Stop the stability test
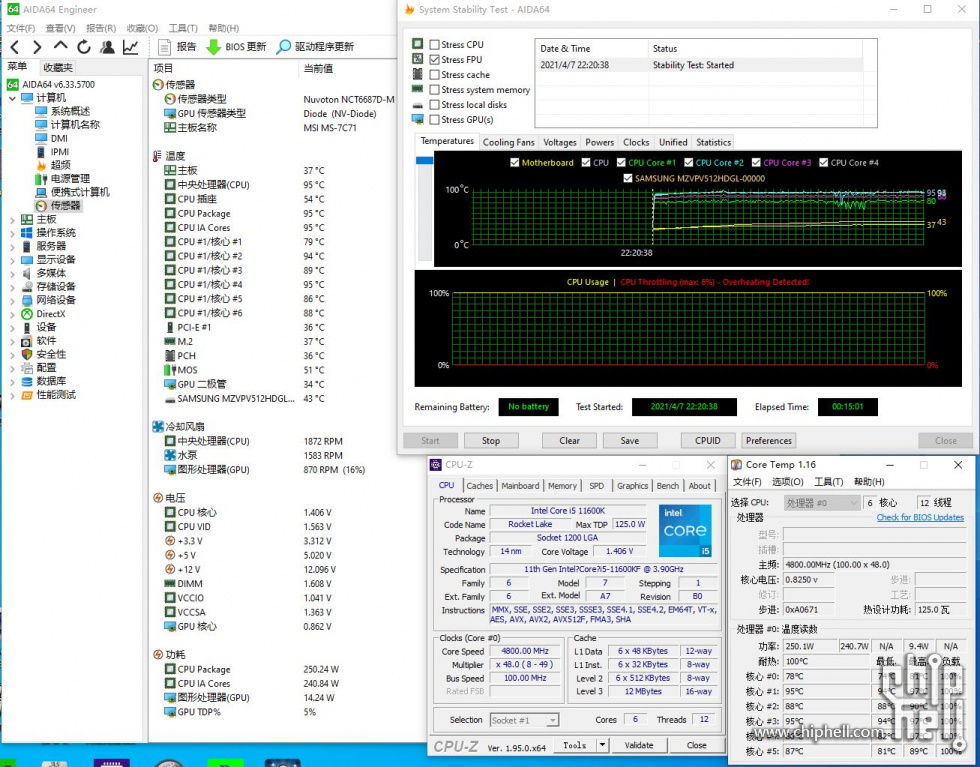Screen dimensions: 980x767 (491, 441)
